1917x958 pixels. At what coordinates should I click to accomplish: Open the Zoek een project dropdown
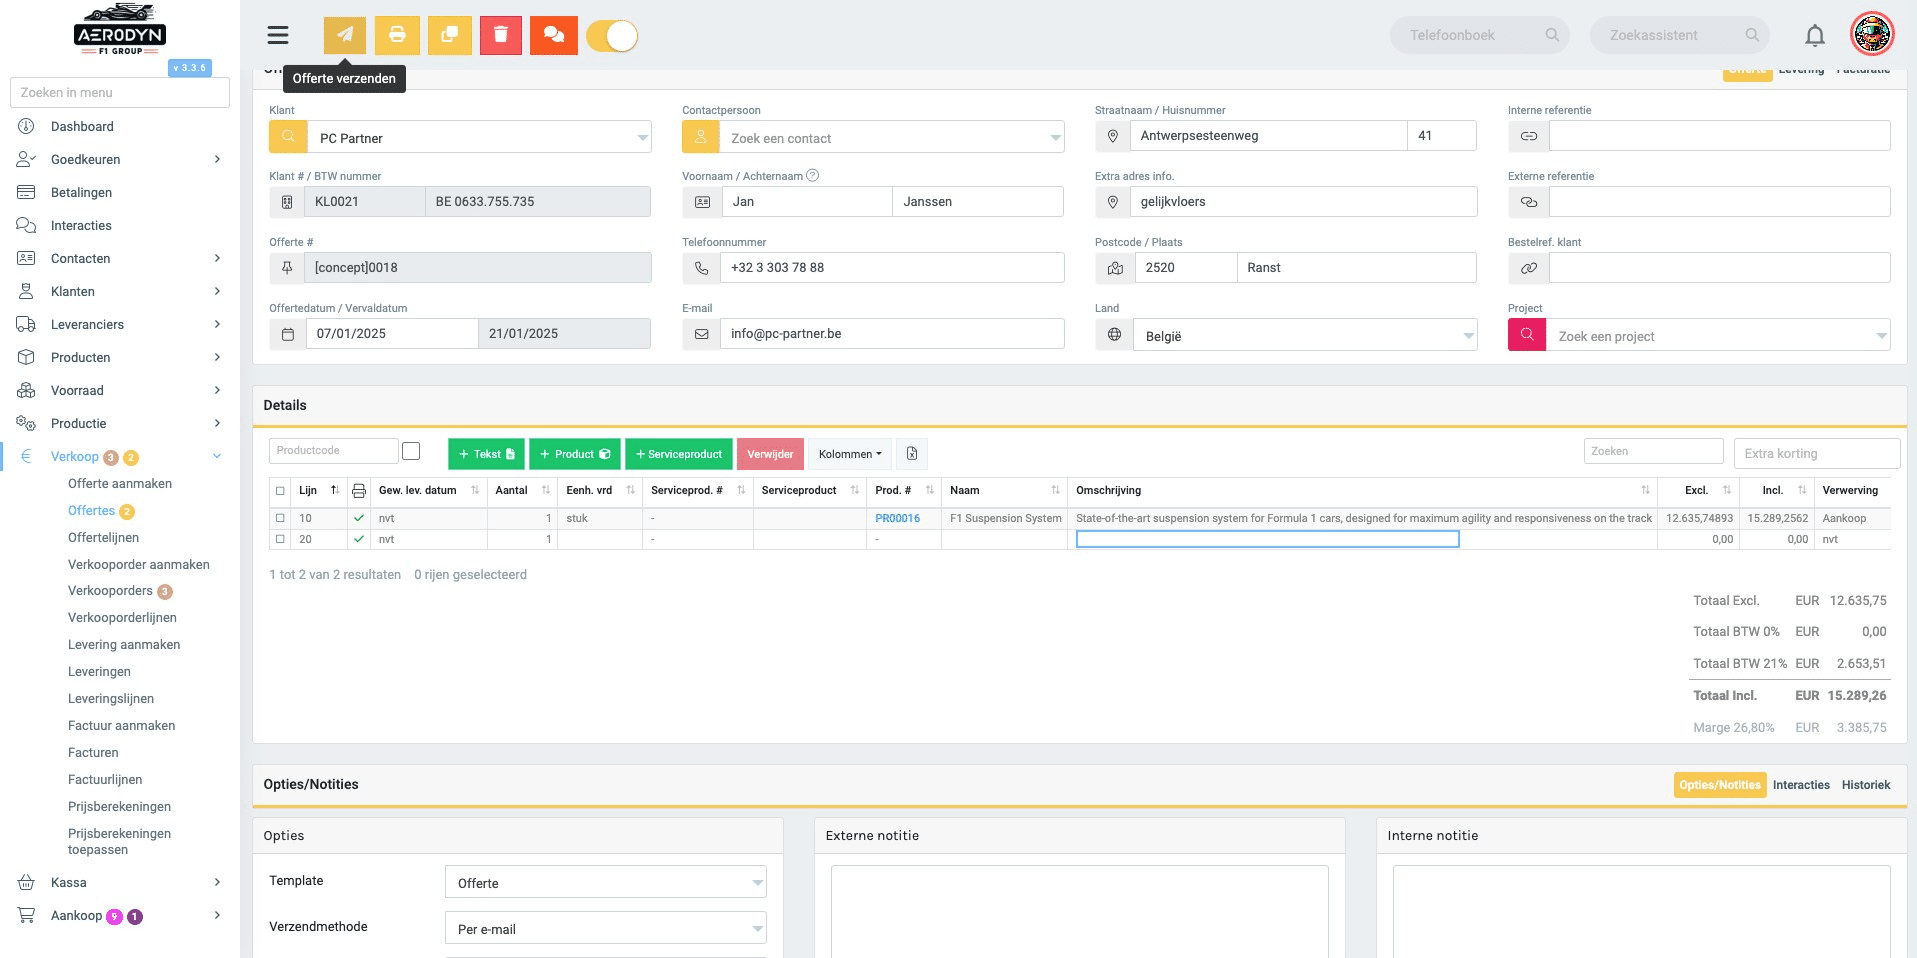(x=1718, y=335)
